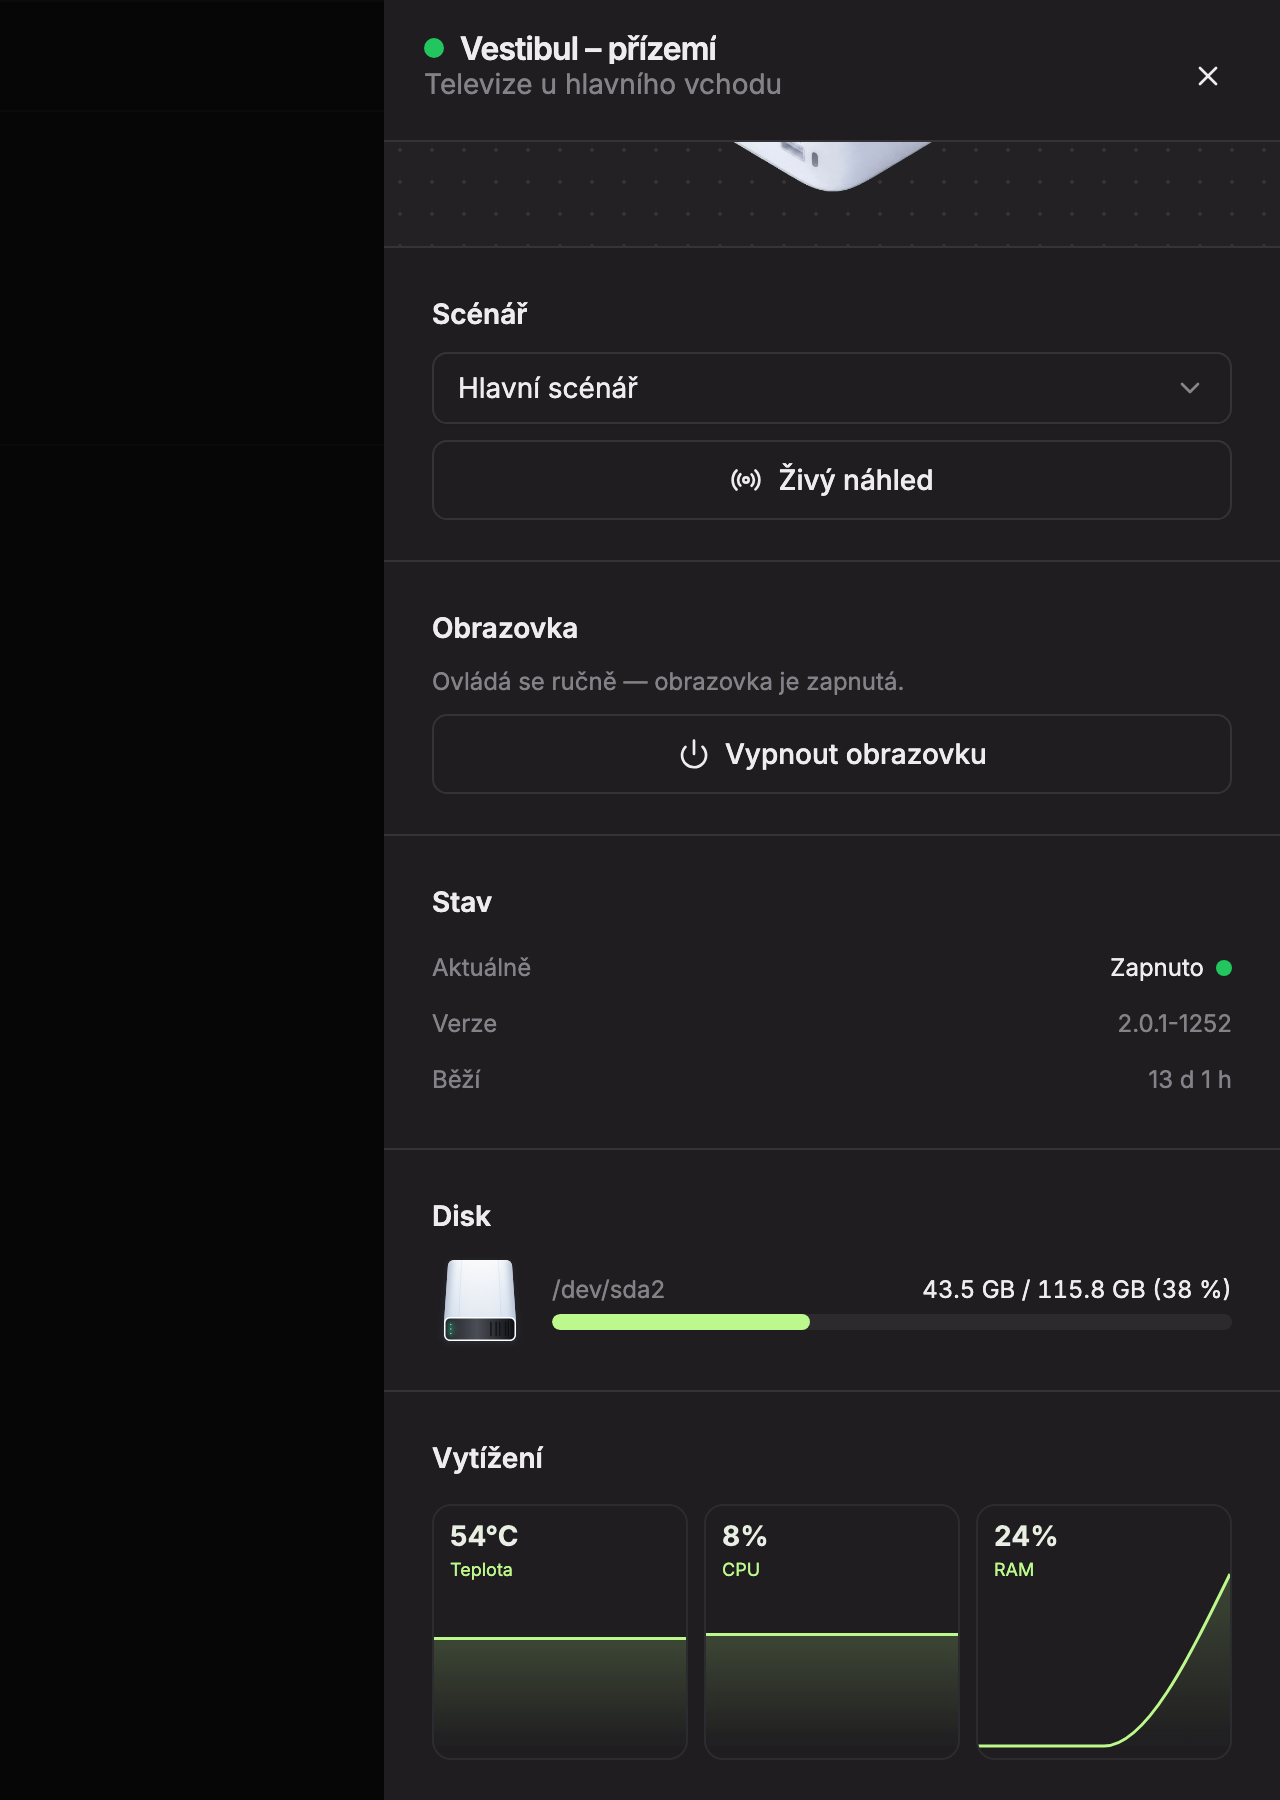
Task: Click the disk usage progress bar
Action: pos(891,1322)
